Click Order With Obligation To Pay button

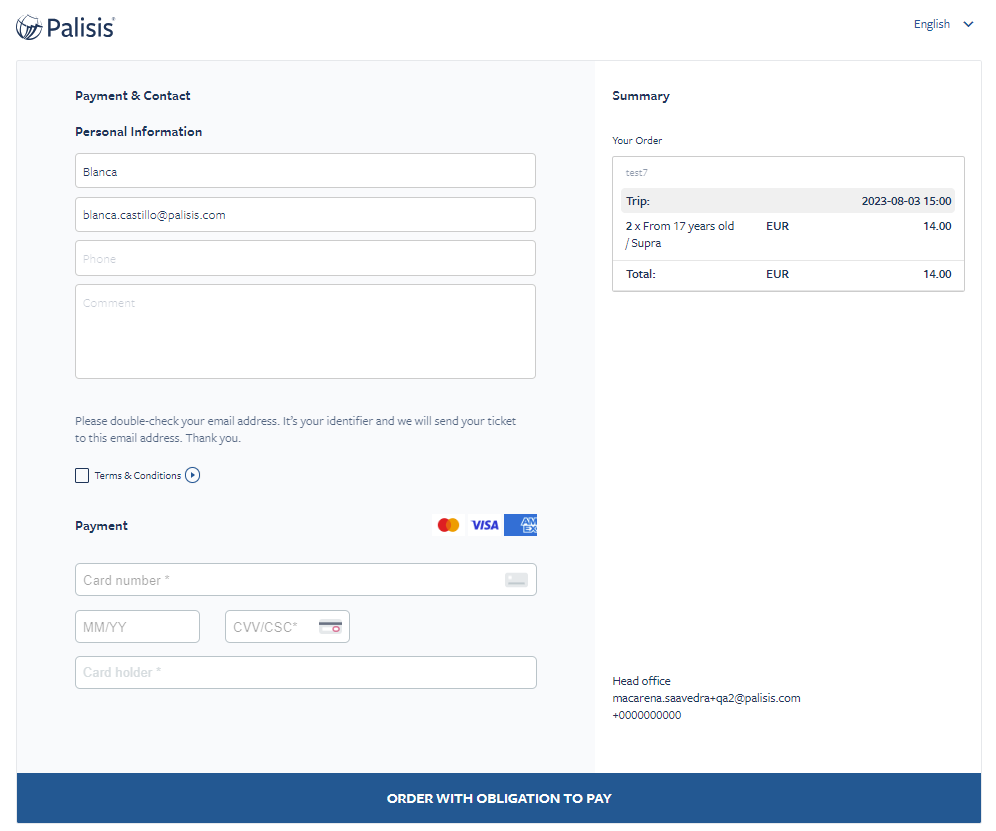(x=499, y=798)
